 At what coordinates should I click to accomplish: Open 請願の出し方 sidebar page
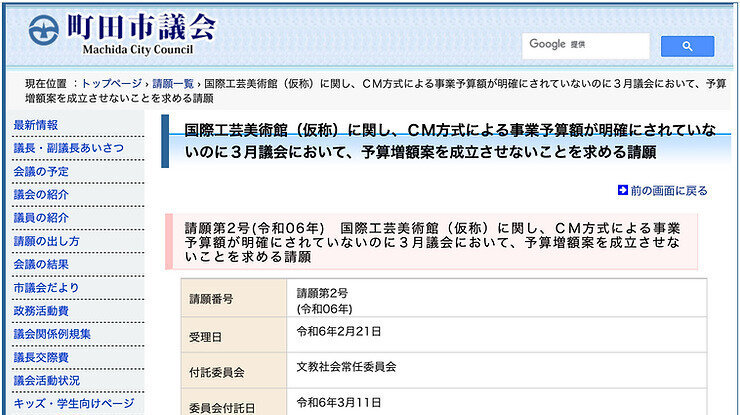[x=47, y=241]
